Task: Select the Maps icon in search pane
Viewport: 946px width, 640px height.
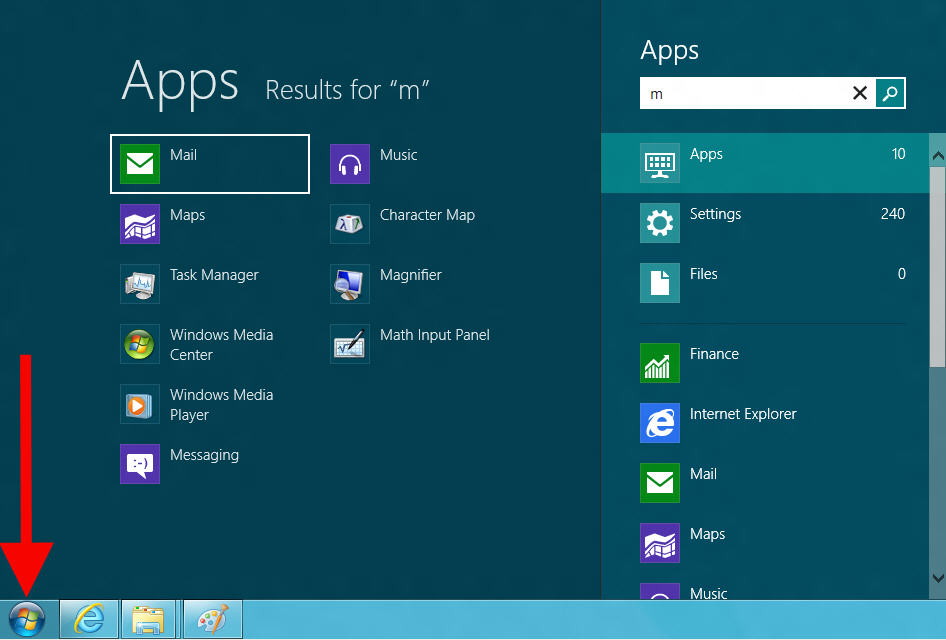Action: point(660,543)
